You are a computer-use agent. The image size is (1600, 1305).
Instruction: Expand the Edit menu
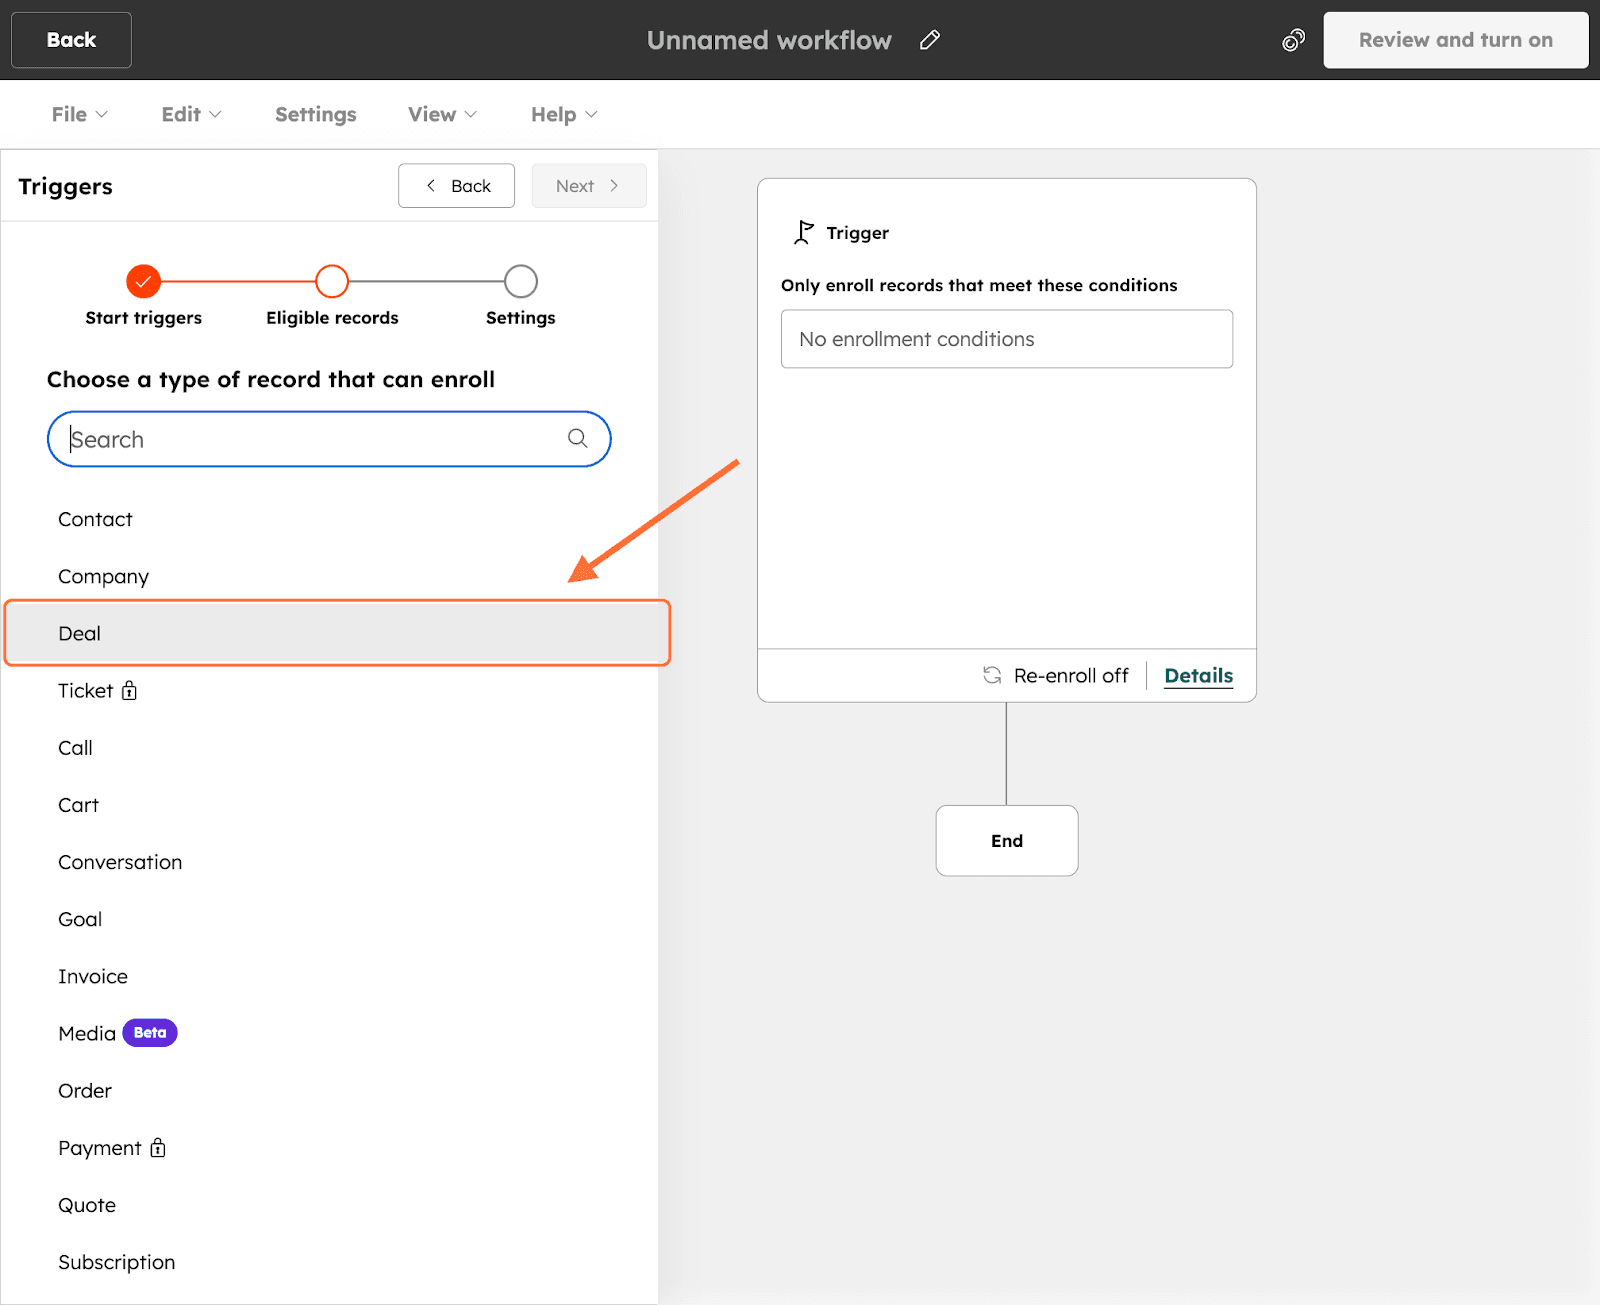[191, 114]
